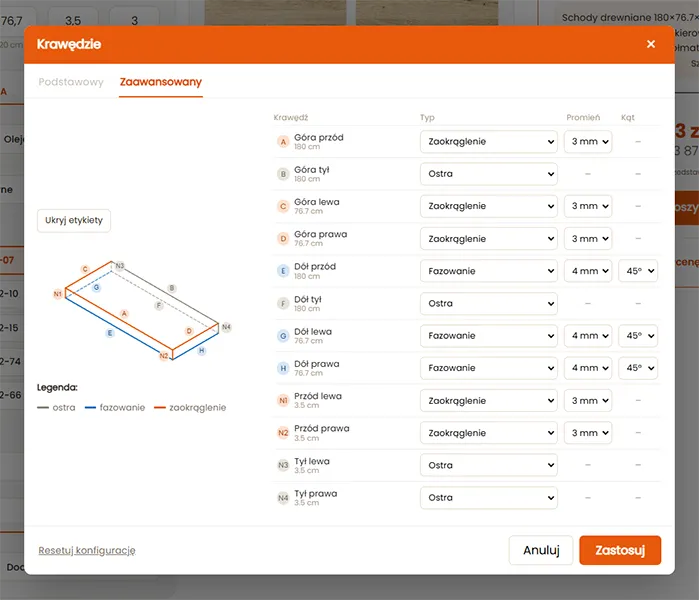
Task: Click the C badge for Góra lewa row
Action: coord(283,206)
